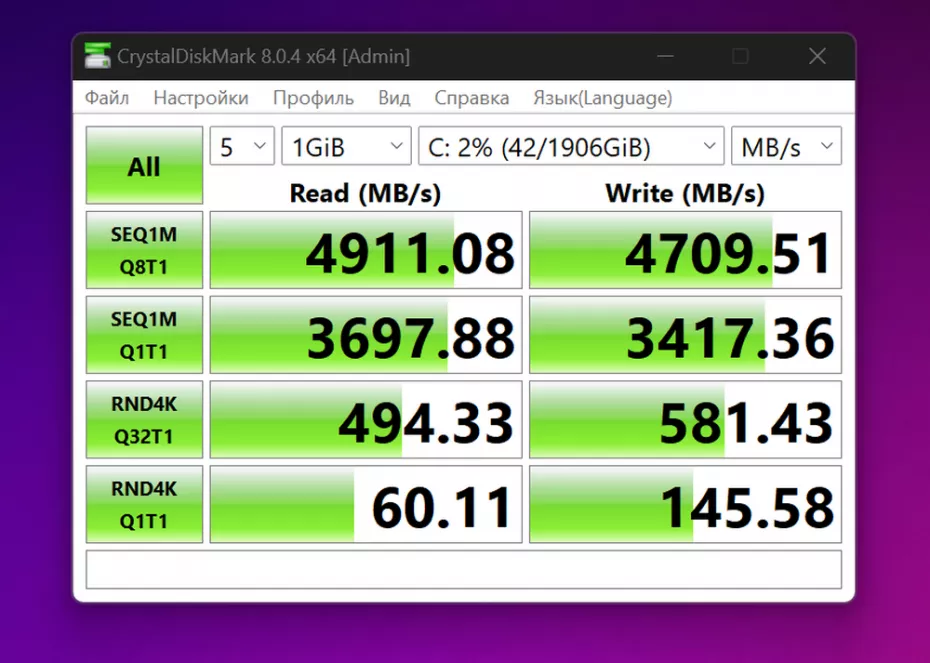930x663 pixels.
Task: Start the SEQ1M Q8T1 test
Action: click(x=144, y=250)
